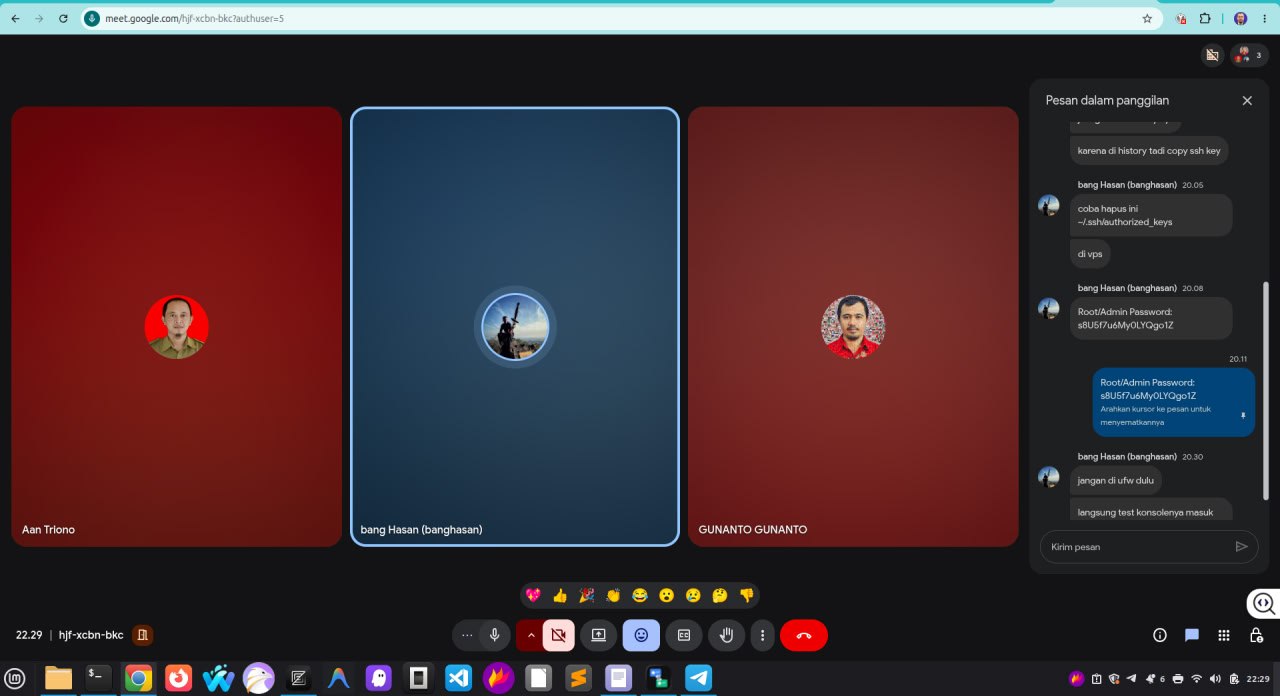The height and width of the screenshot is (696, 1280).
Task: Open audio settings via three-dots next to microphone
Action: pos(467,635)
